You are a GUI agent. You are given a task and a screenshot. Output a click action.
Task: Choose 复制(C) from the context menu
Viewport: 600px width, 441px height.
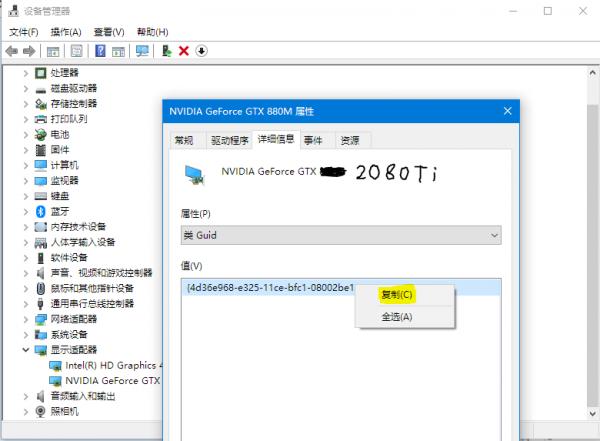[x=397, y=294]
